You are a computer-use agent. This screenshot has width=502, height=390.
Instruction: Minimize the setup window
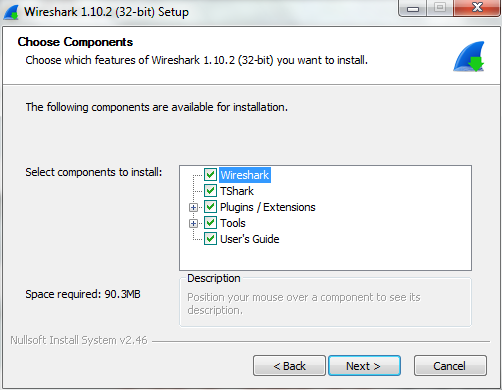click(x=413, y=8)
